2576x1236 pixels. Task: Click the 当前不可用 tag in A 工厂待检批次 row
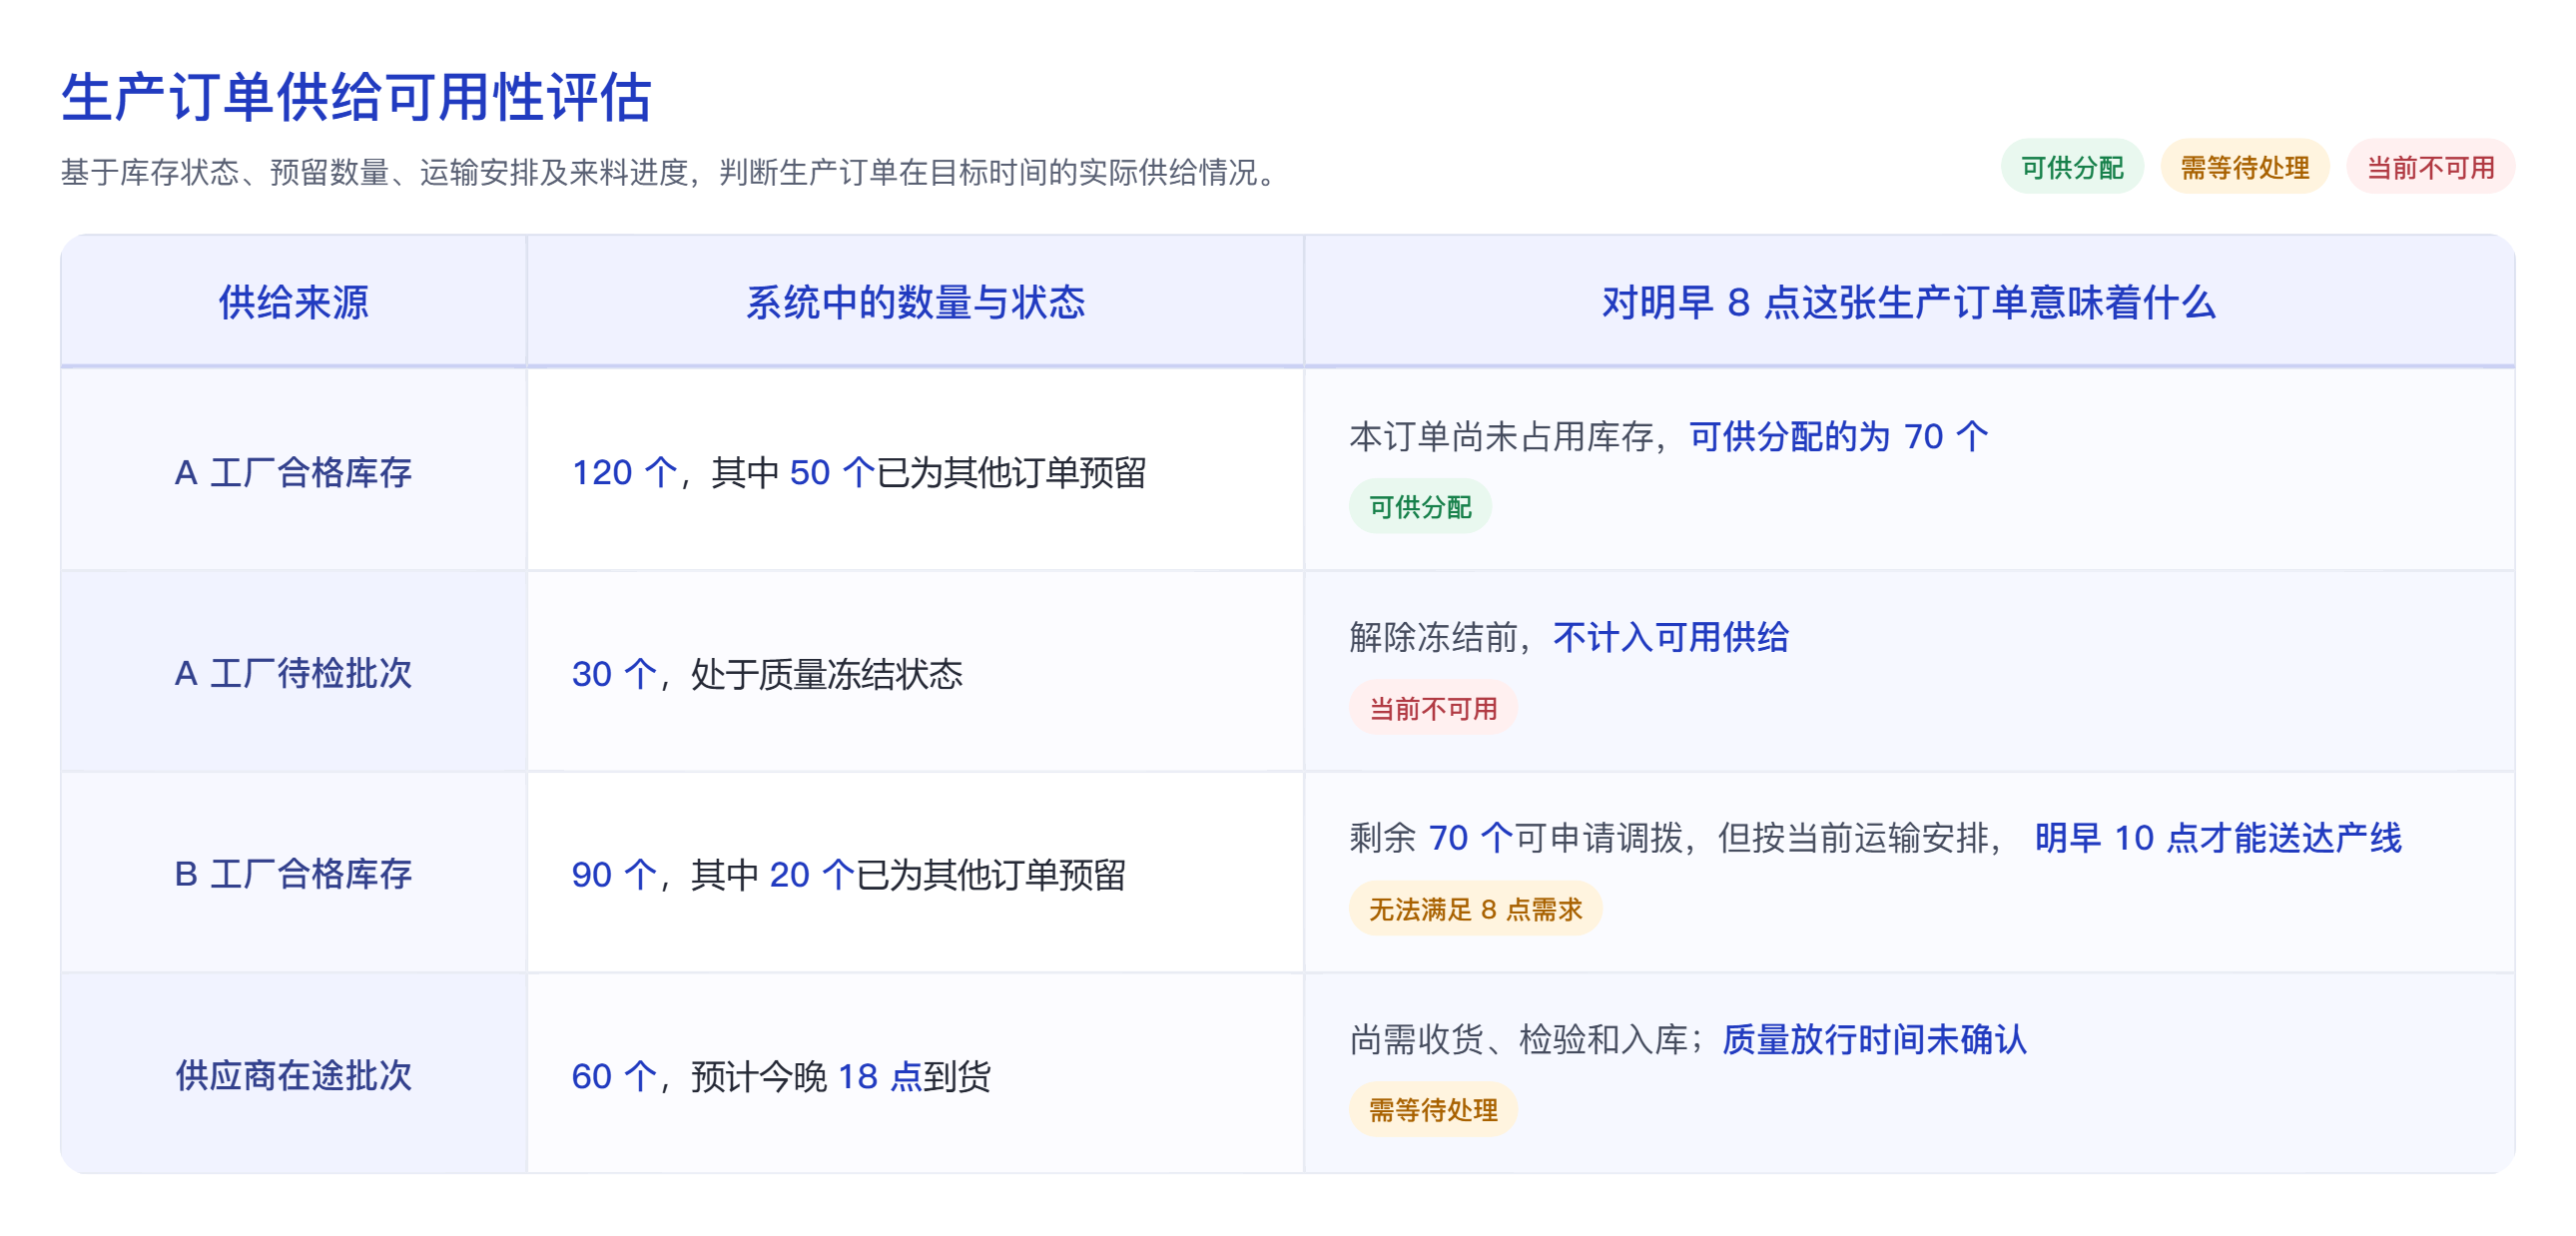[x=1433, y=708]
